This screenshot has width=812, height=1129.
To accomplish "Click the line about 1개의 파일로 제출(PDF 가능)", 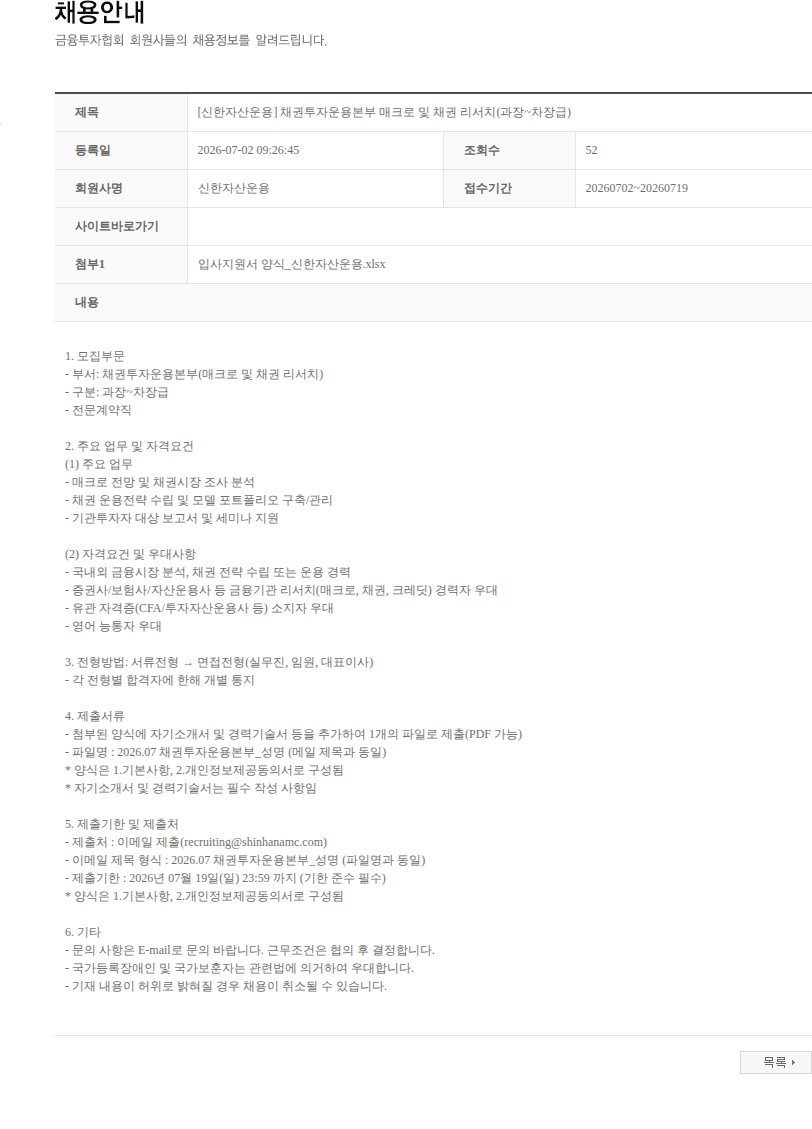I will point(294,734).
